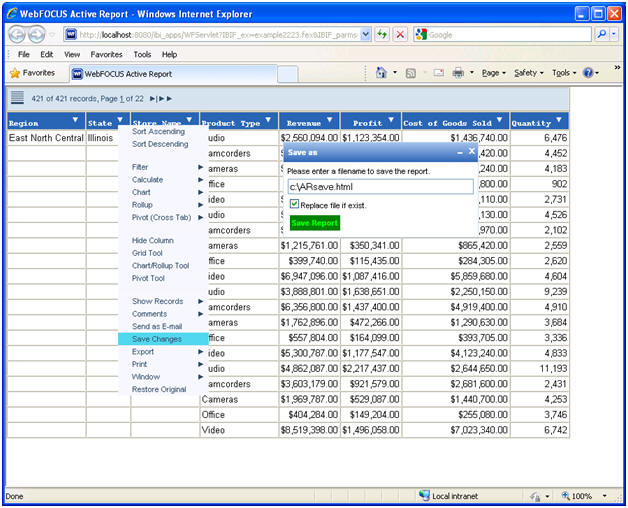
Task: Select the highlighted Save Changes item
Action: (x=163, y=339)
